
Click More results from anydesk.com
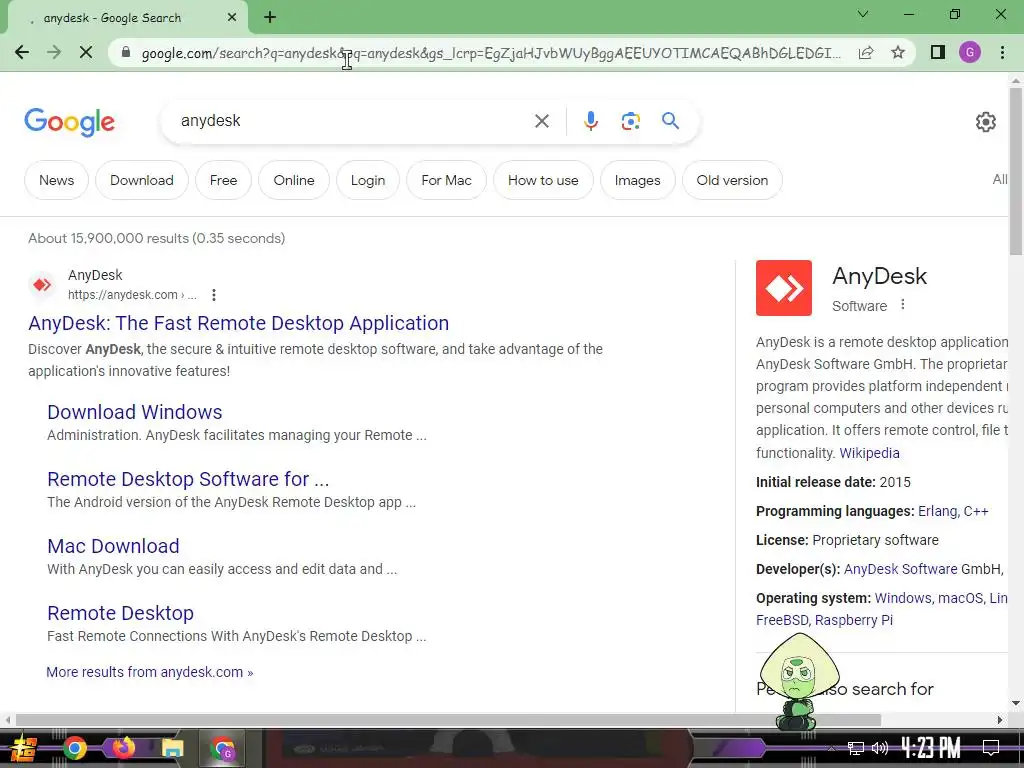point(150,672)
